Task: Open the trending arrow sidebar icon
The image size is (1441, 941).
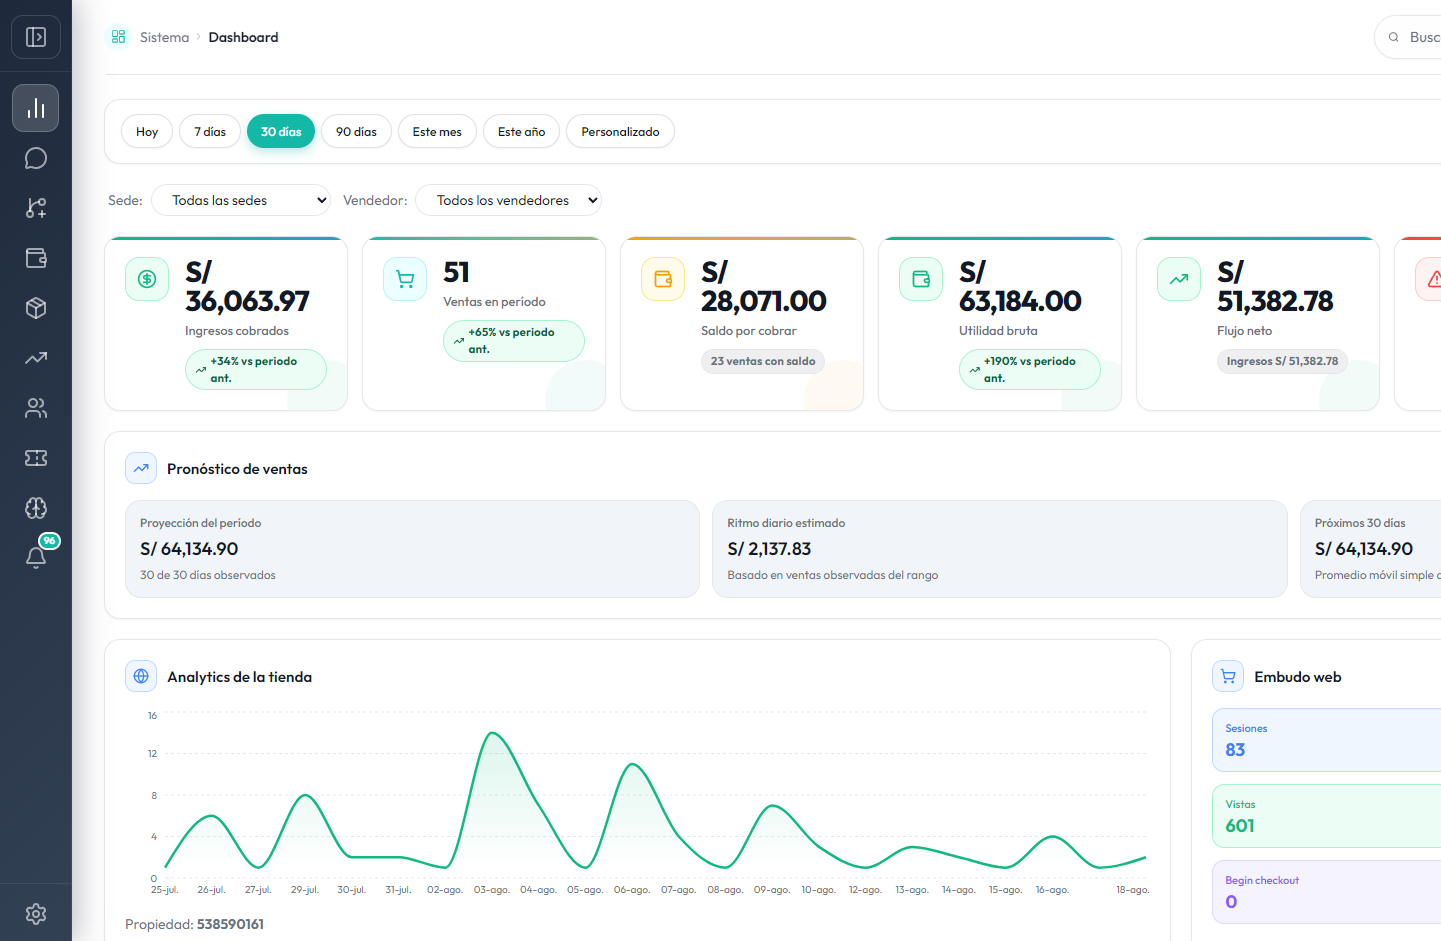Action: point(36,358)
